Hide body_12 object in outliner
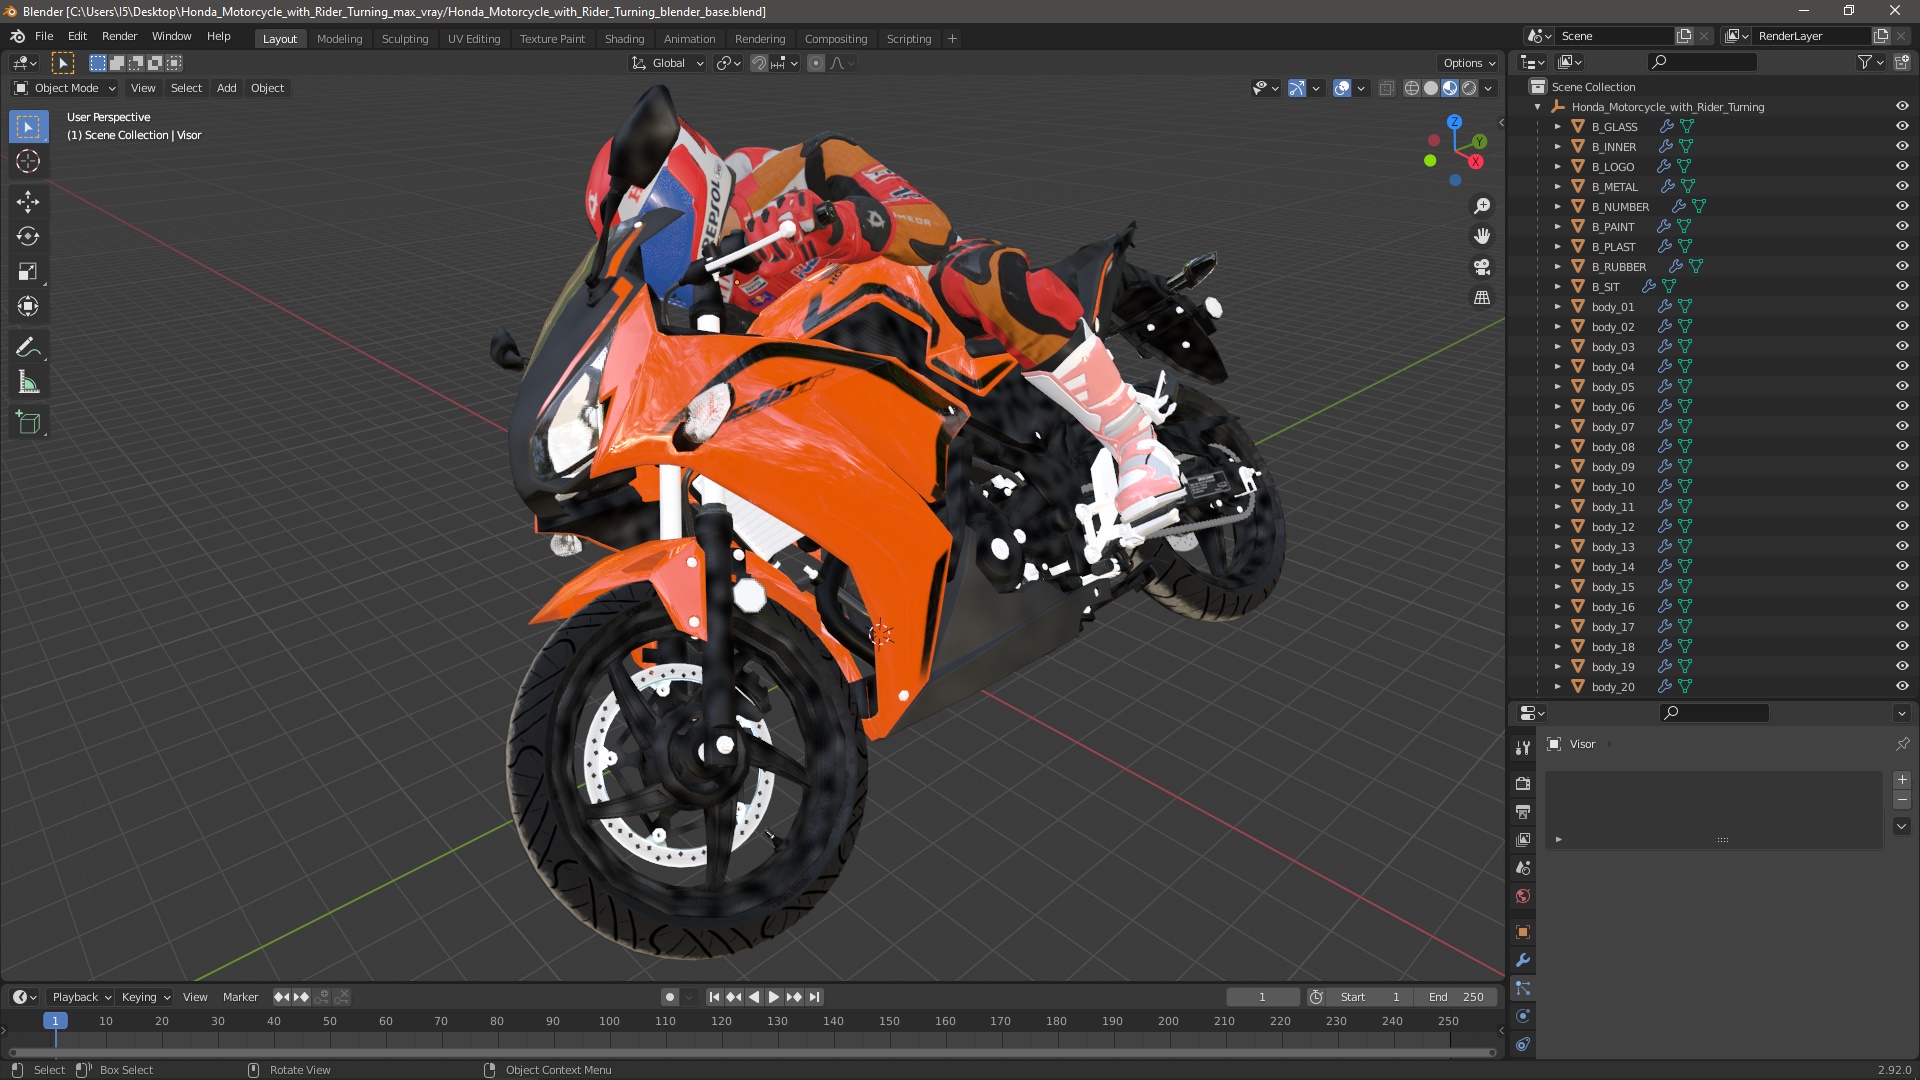Screen dimensions: 1920x1080 [x=1902, y=527]
